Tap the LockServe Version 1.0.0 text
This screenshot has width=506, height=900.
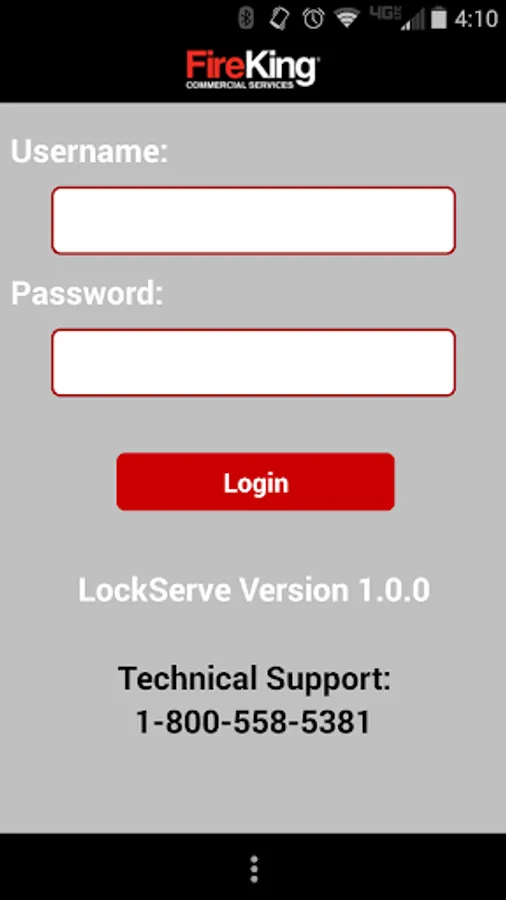(254, 590)
